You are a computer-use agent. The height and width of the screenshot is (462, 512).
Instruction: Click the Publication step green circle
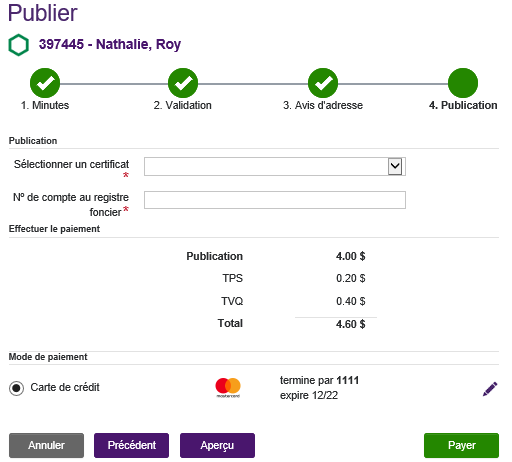tap(463, 83)
